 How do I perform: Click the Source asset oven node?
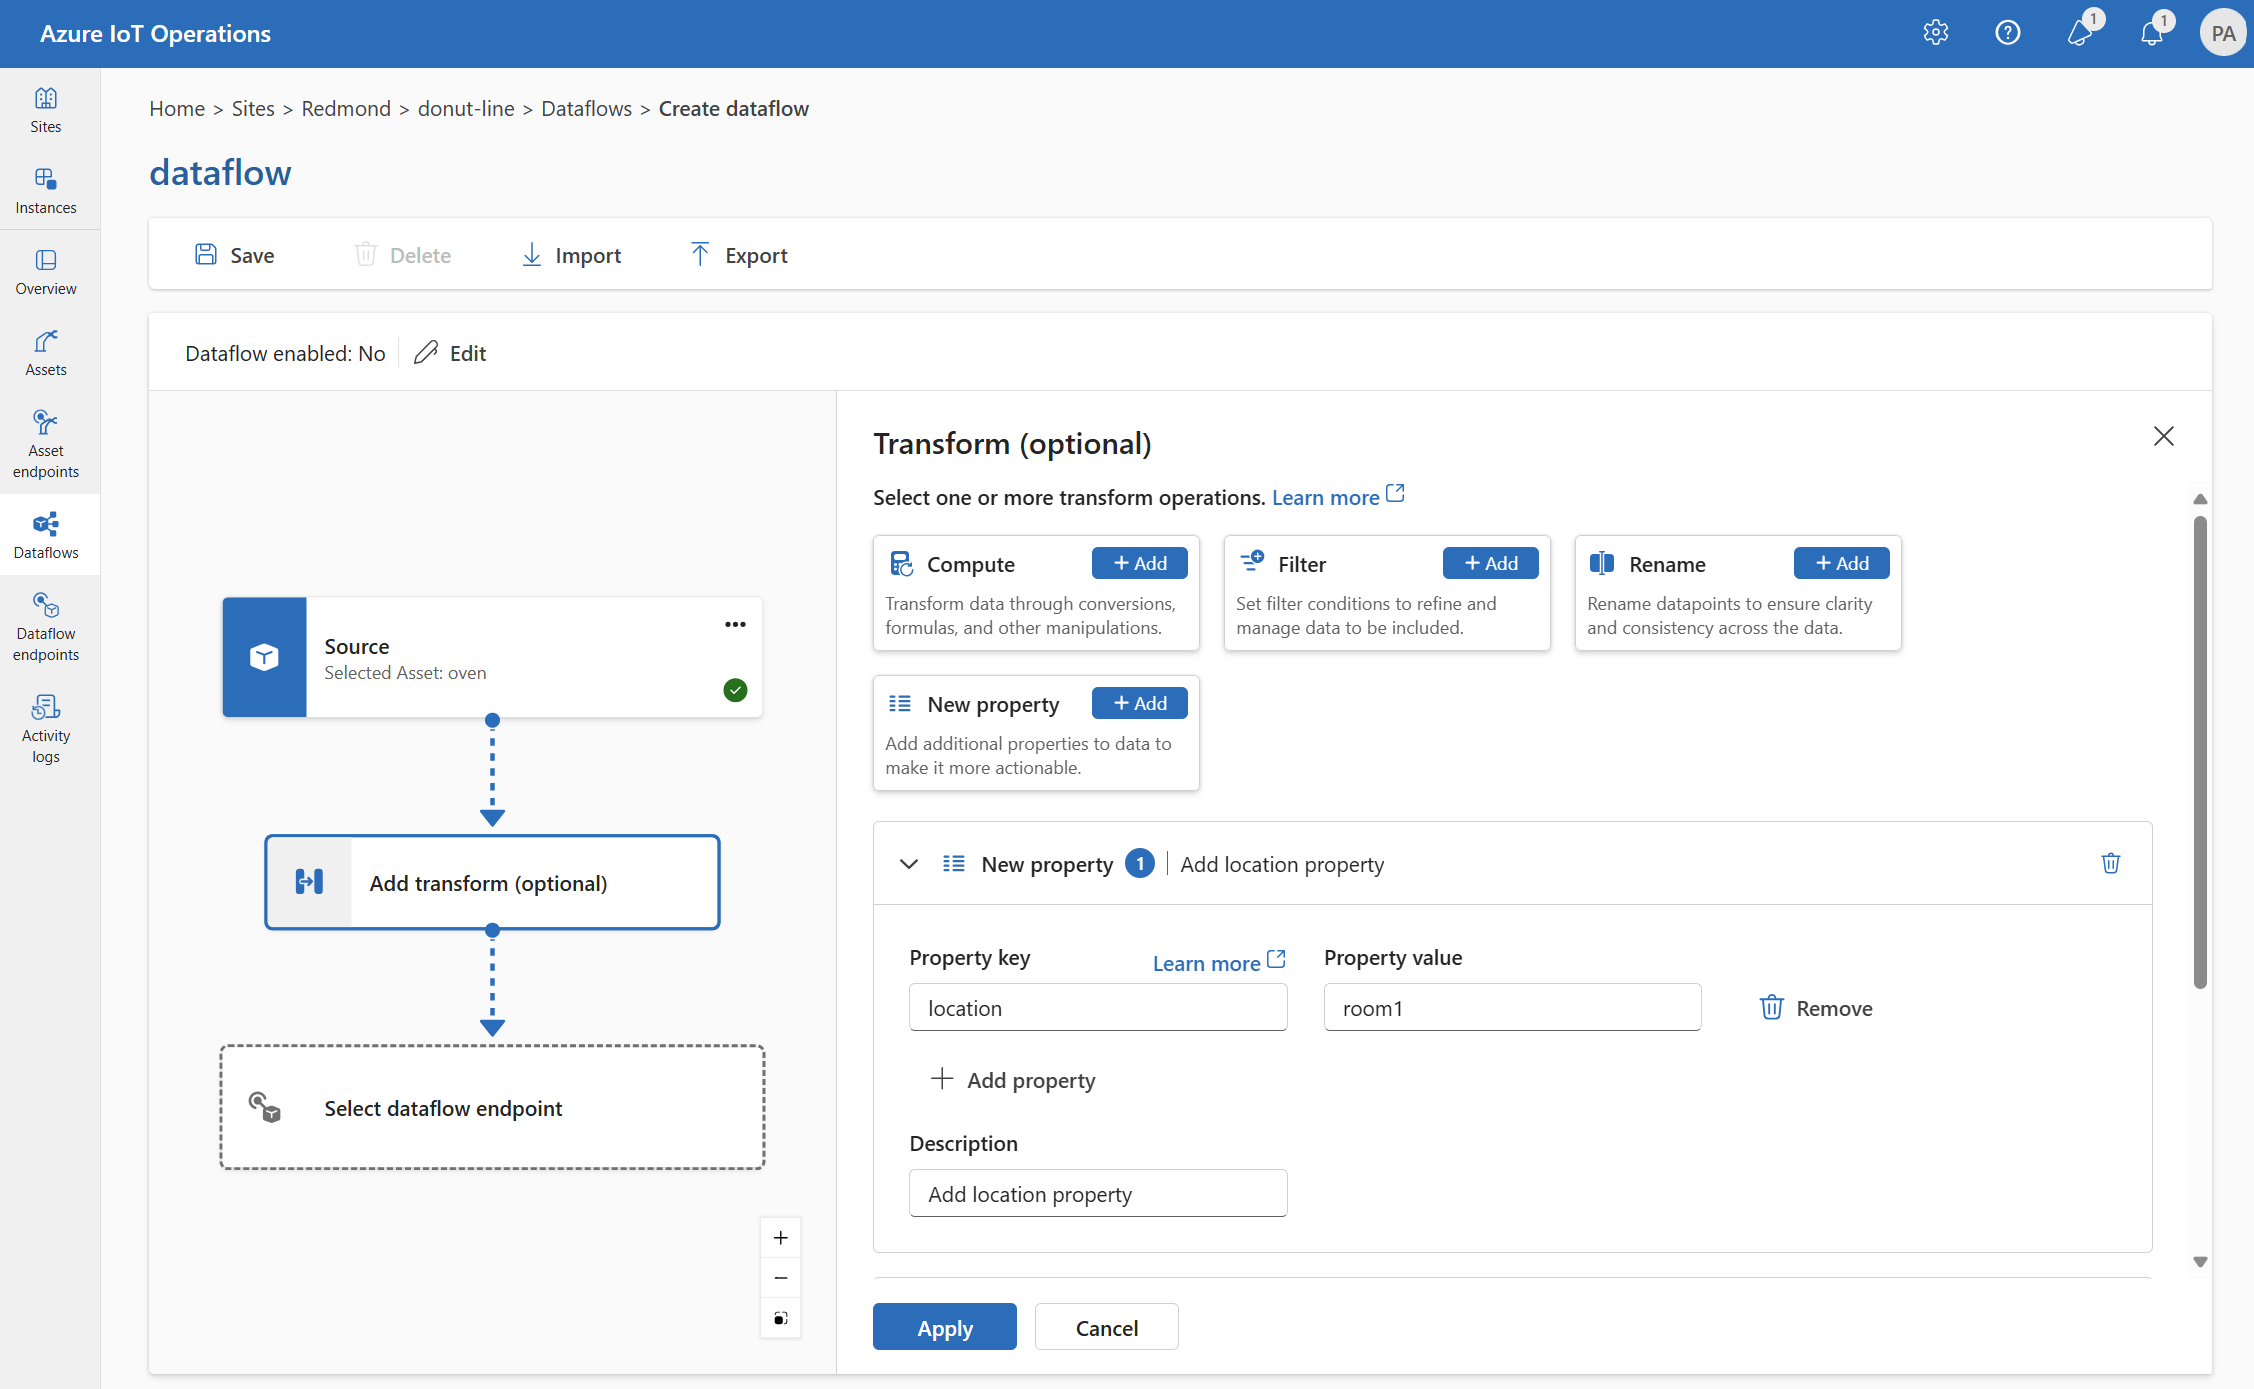coord(491,657)
